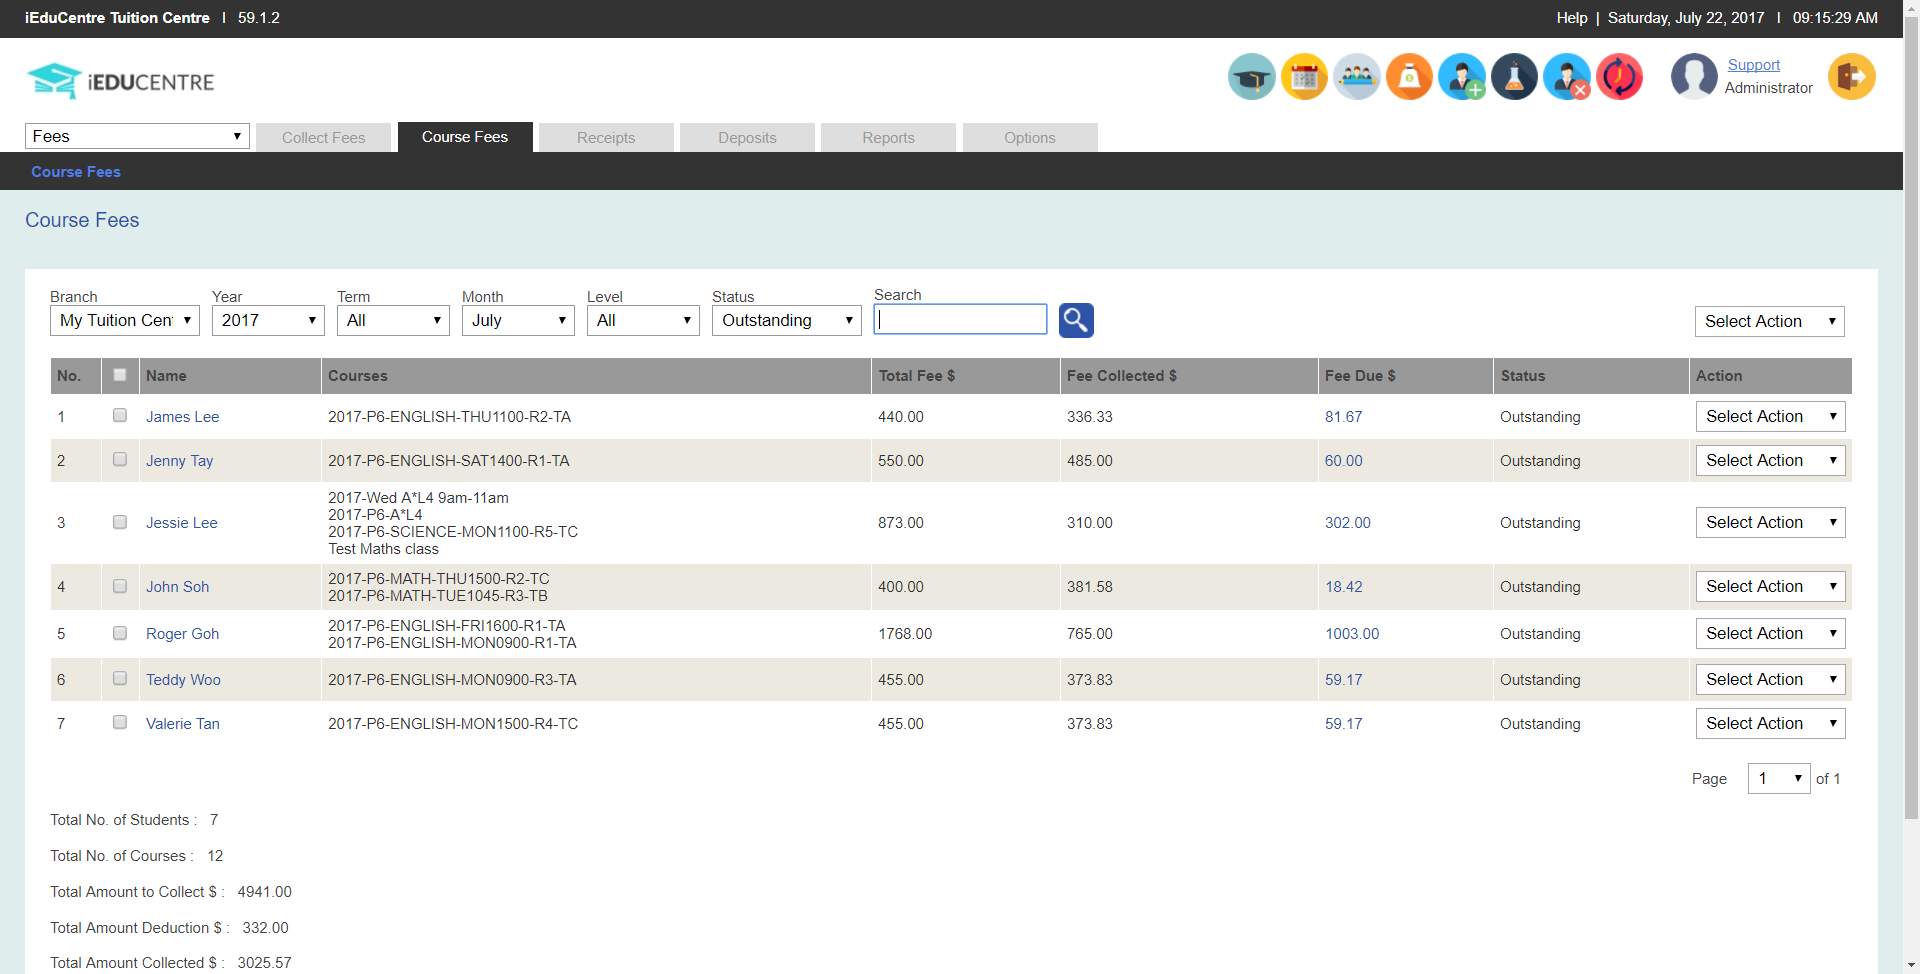Click the Help link in top bar
This screenshot has height=974, width=1920.
pyautogui.click(x=1571, y=18)
